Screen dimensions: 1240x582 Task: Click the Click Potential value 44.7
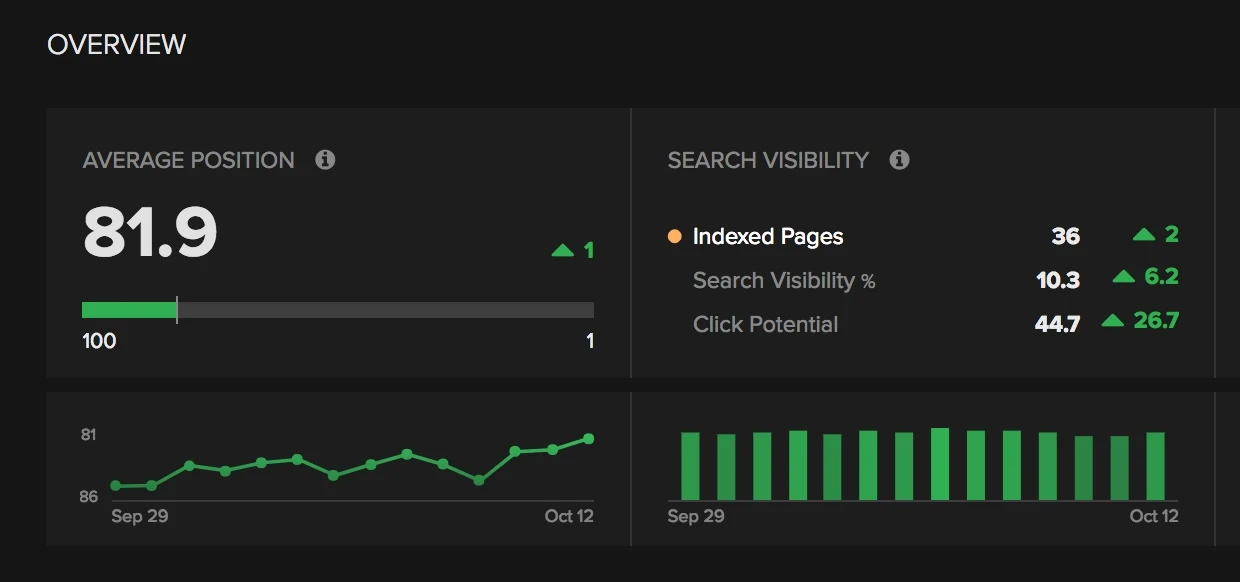1057,324
